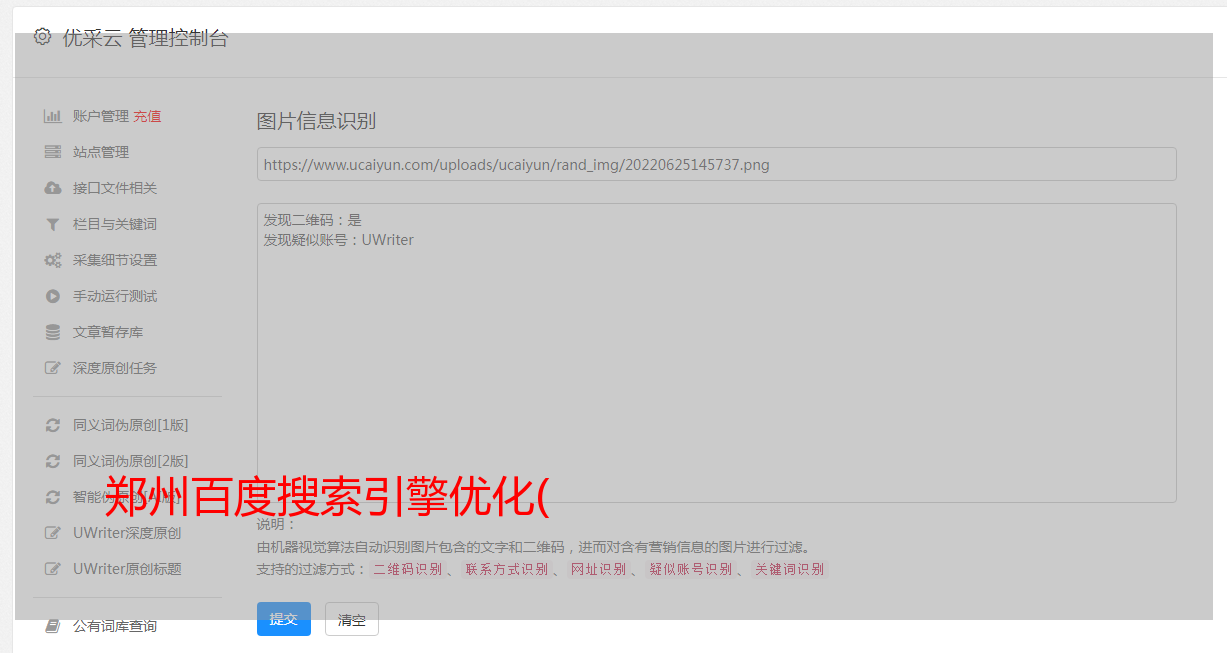
Task: Click the blue 提交 button
Action: pyautogui.click(x=284, y=619)
